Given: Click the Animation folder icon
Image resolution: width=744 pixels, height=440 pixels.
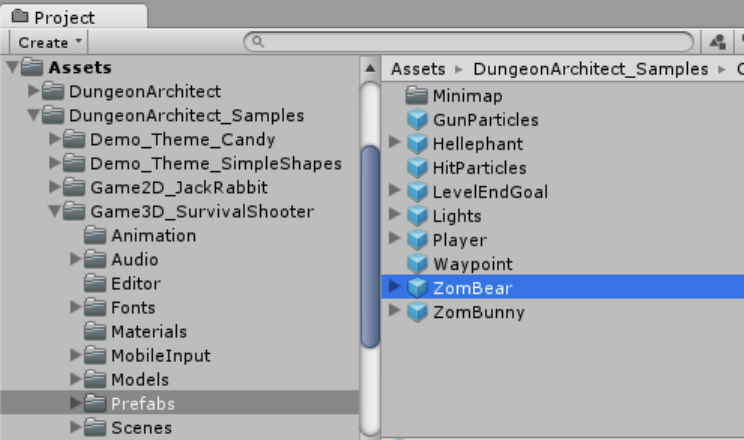Looking at the screenshot, I should pyautogui.click(x=95, y=235).
